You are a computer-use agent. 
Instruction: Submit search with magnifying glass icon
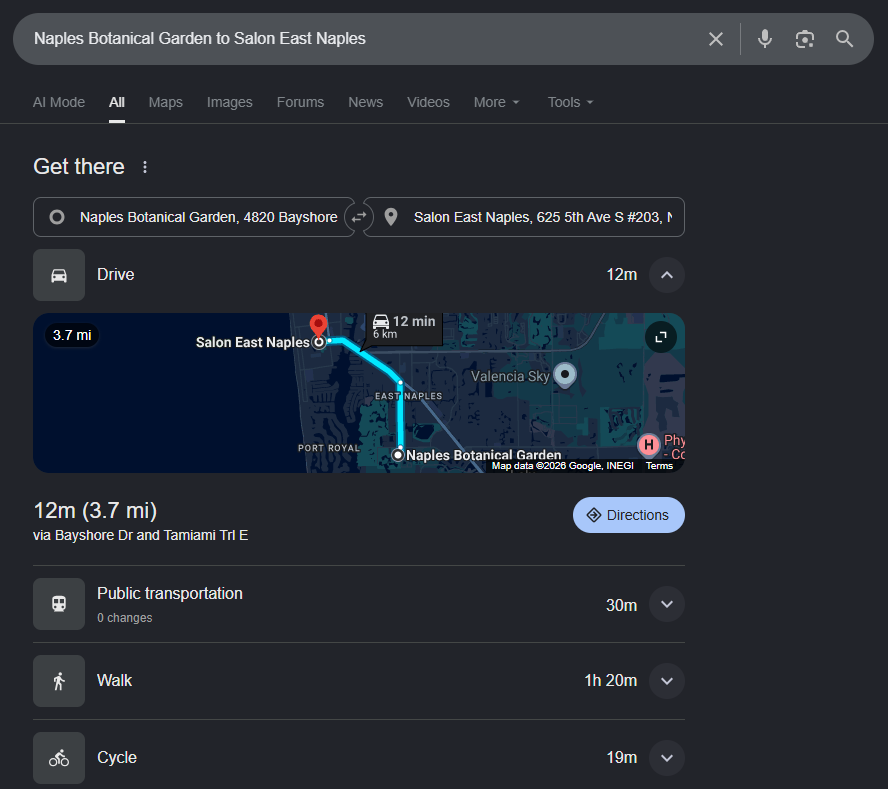pyautogui.click(x=844, y=39)
